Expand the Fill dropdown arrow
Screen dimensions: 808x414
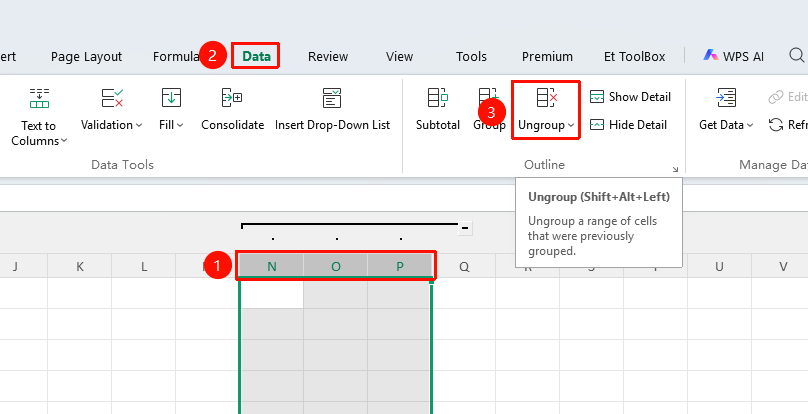180,125
